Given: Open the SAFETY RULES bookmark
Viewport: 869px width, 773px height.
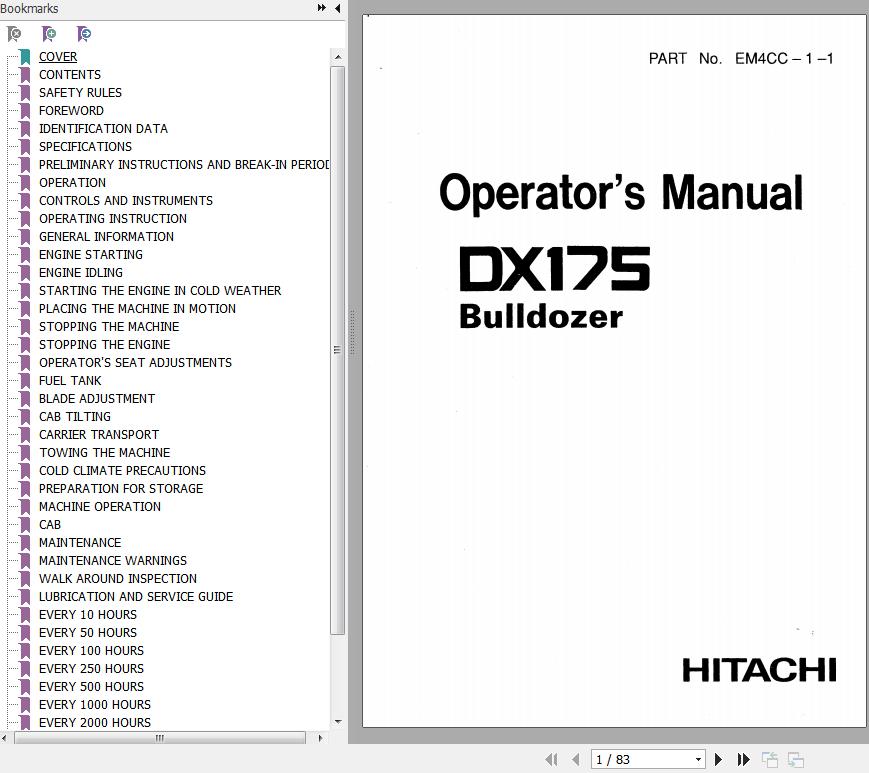Looking at the screenshot, I should 80,93.
